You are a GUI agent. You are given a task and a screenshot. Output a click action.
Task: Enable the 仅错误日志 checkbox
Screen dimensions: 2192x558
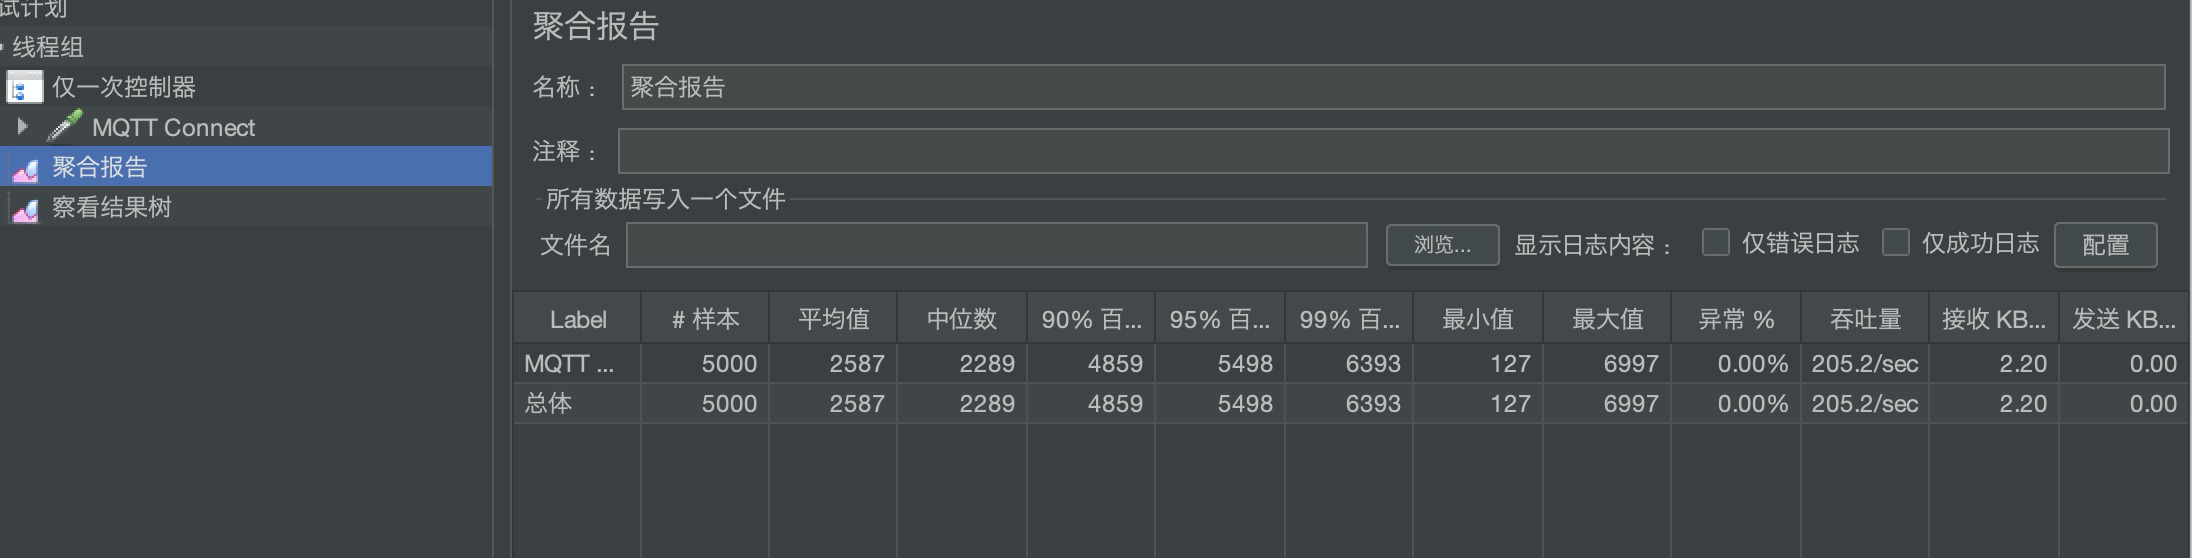[x=1716, y=243]
